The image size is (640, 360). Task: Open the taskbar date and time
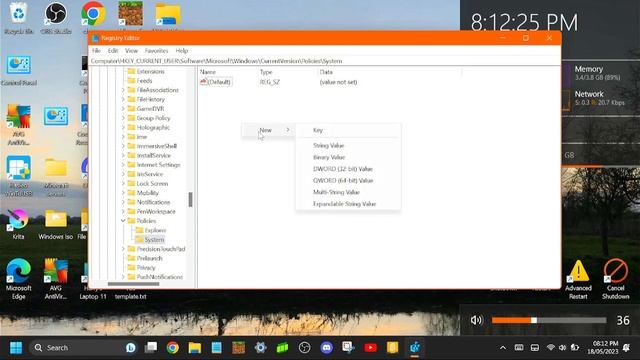click(x=603, y=348)
